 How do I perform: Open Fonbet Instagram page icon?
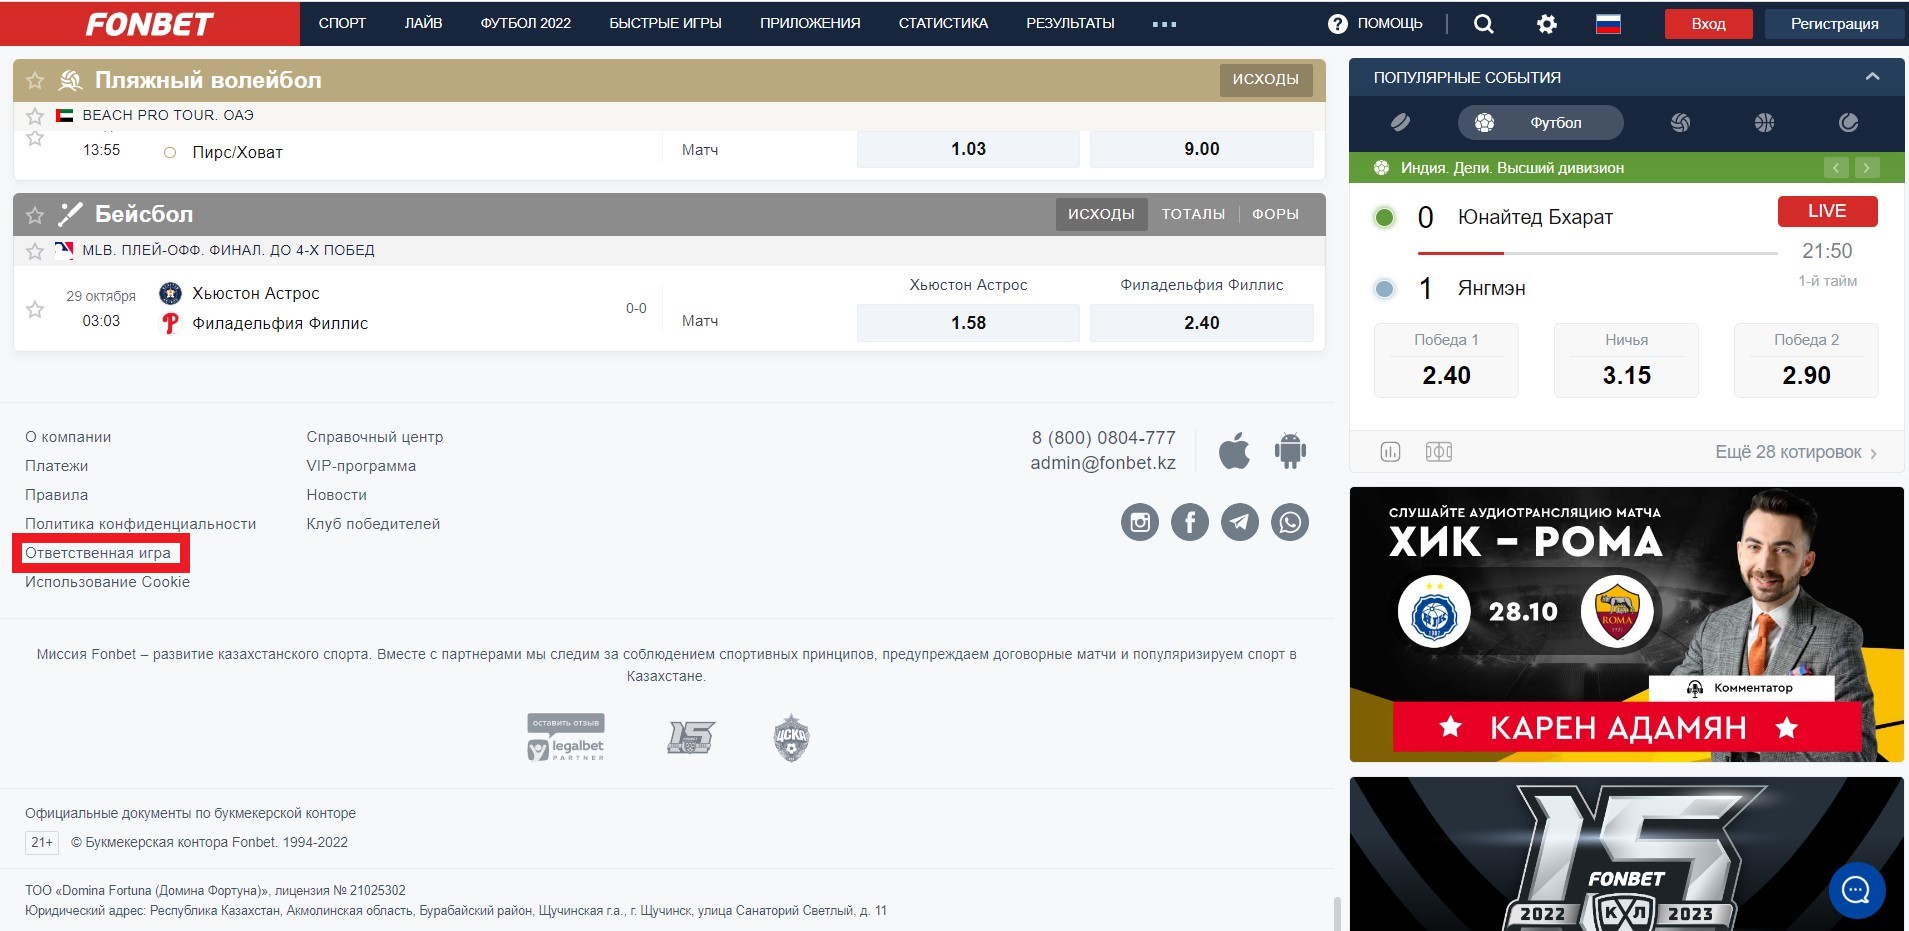1140,522
